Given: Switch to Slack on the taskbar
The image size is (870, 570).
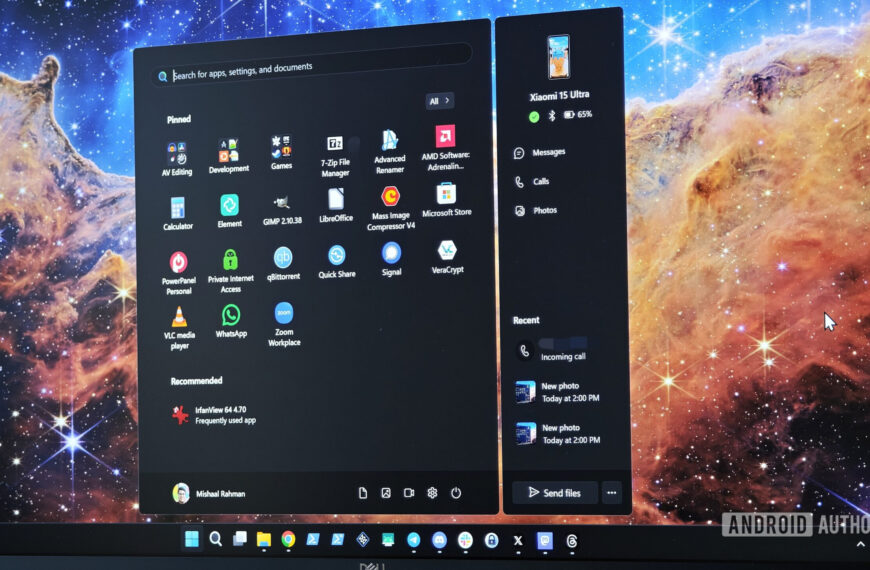Looking at the screenshot, I should coord(465,541).
